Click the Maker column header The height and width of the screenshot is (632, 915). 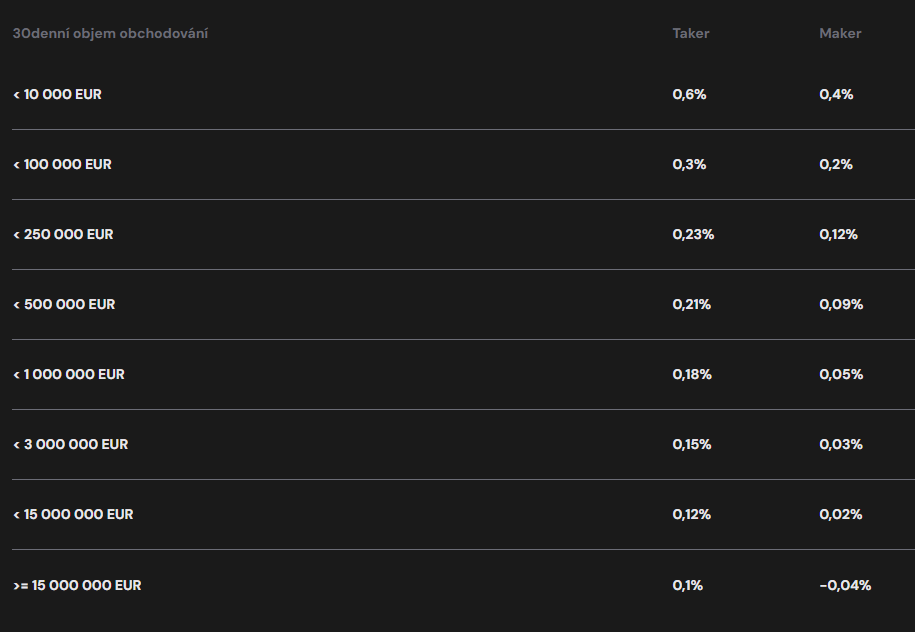tap(840, 33)
